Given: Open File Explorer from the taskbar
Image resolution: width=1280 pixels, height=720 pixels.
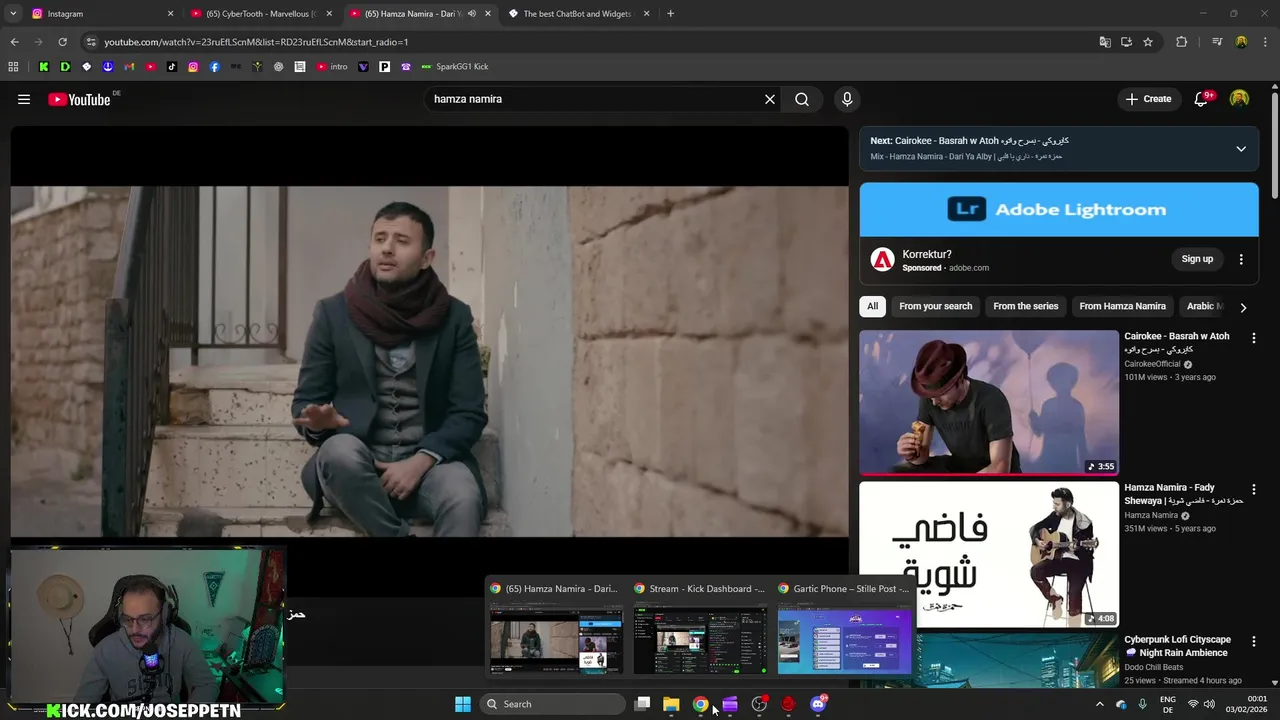Looking at the screenshot, I should click(x=671, y=704).
